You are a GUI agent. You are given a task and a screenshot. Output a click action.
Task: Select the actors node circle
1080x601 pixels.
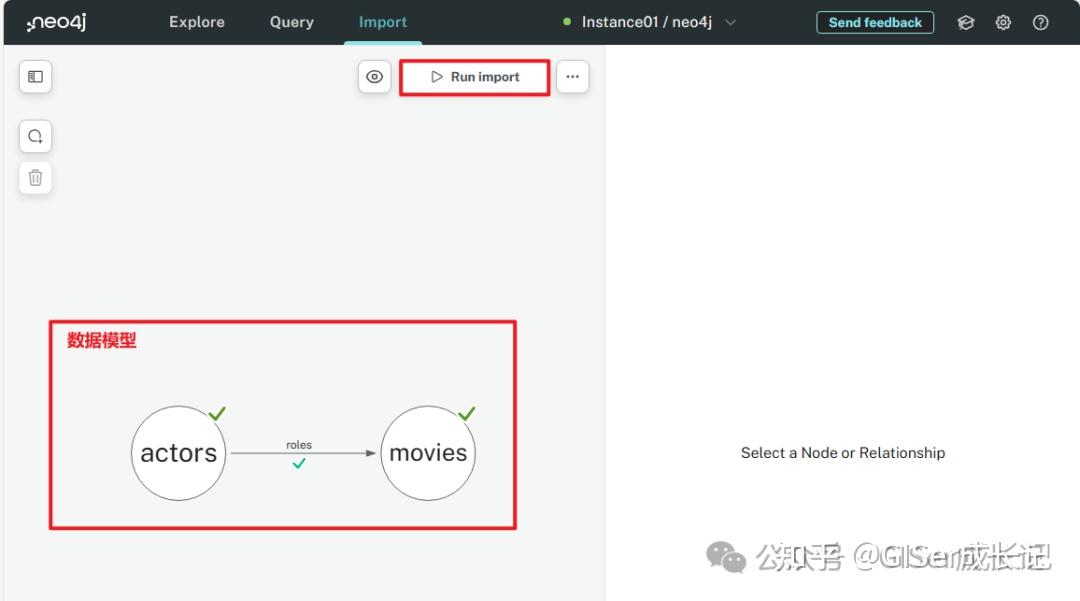click(x=178, y=452)
